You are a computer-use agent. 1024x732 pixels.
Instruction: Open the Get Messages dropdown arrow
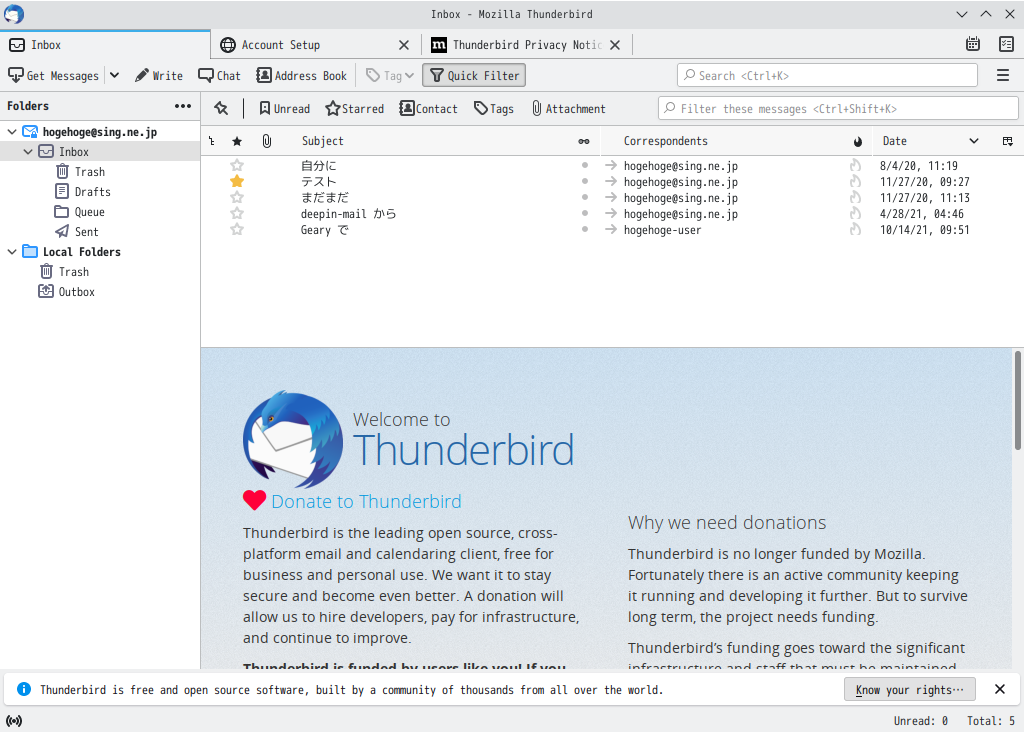pos(115,76)
